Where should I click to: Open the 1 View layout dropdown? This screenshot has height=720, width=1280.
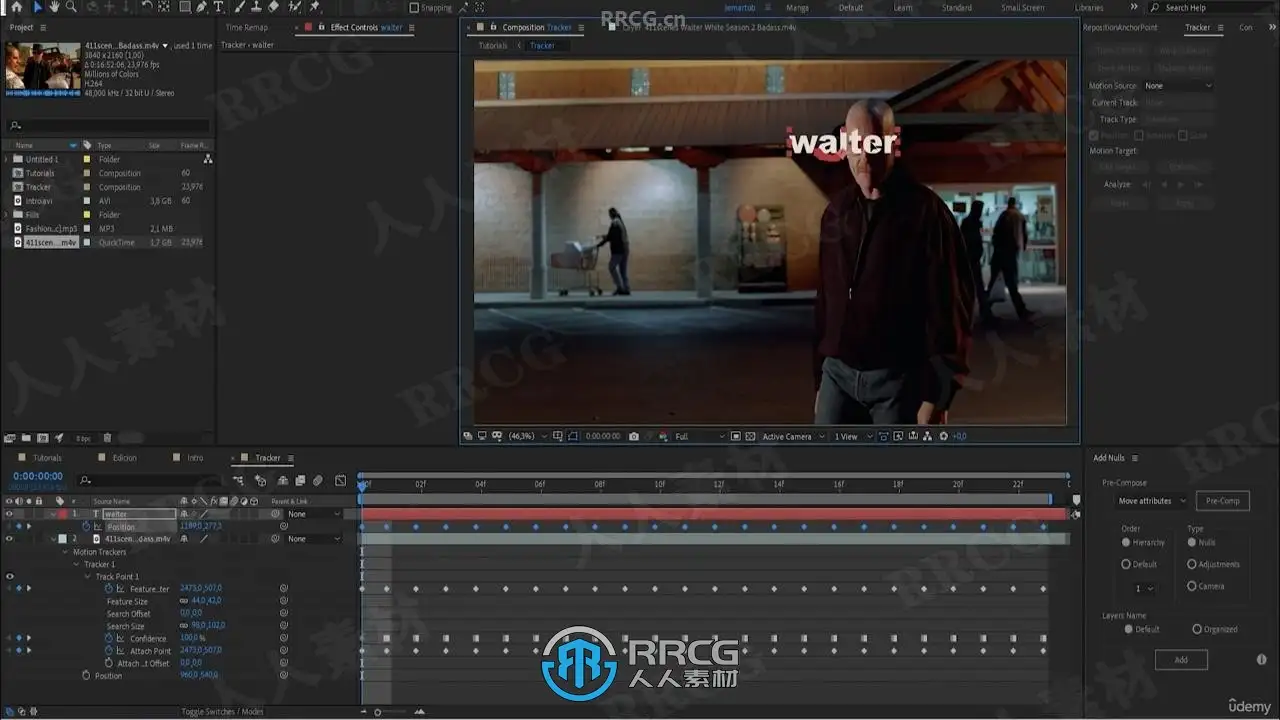pyautogui.click(x=853, y=437)
